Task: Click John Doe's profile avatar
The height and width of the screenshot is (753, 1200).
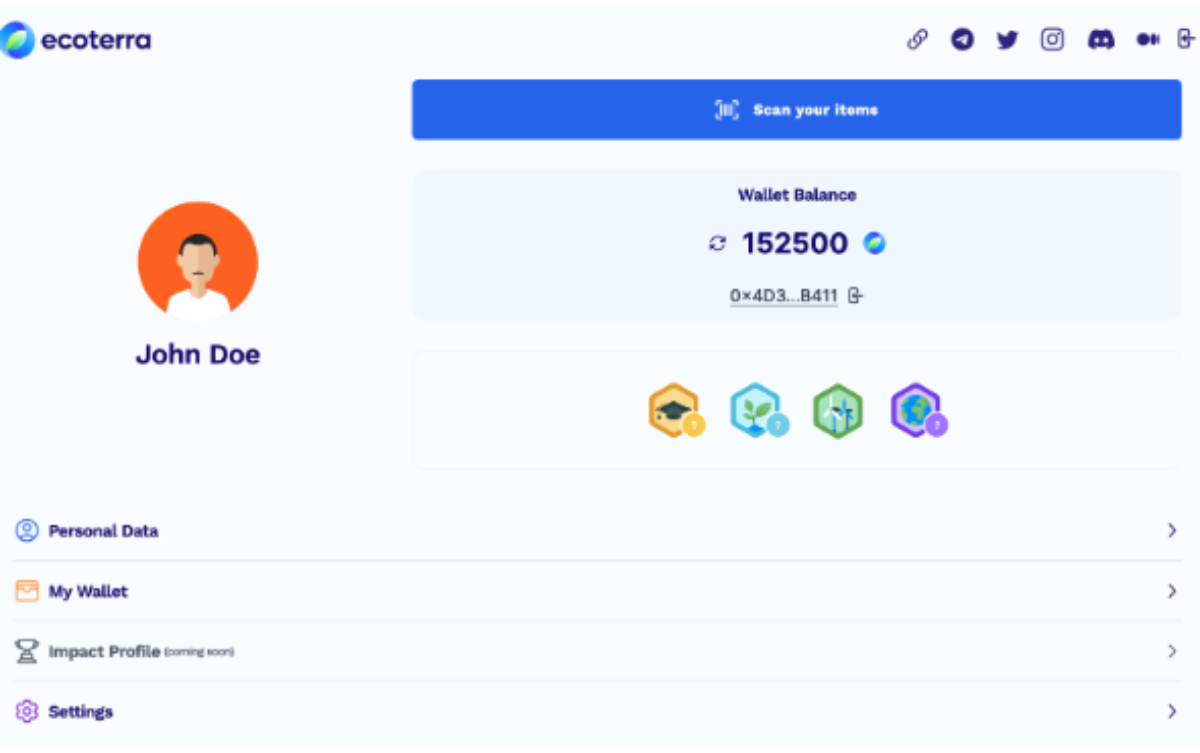Action: point(198,262)
